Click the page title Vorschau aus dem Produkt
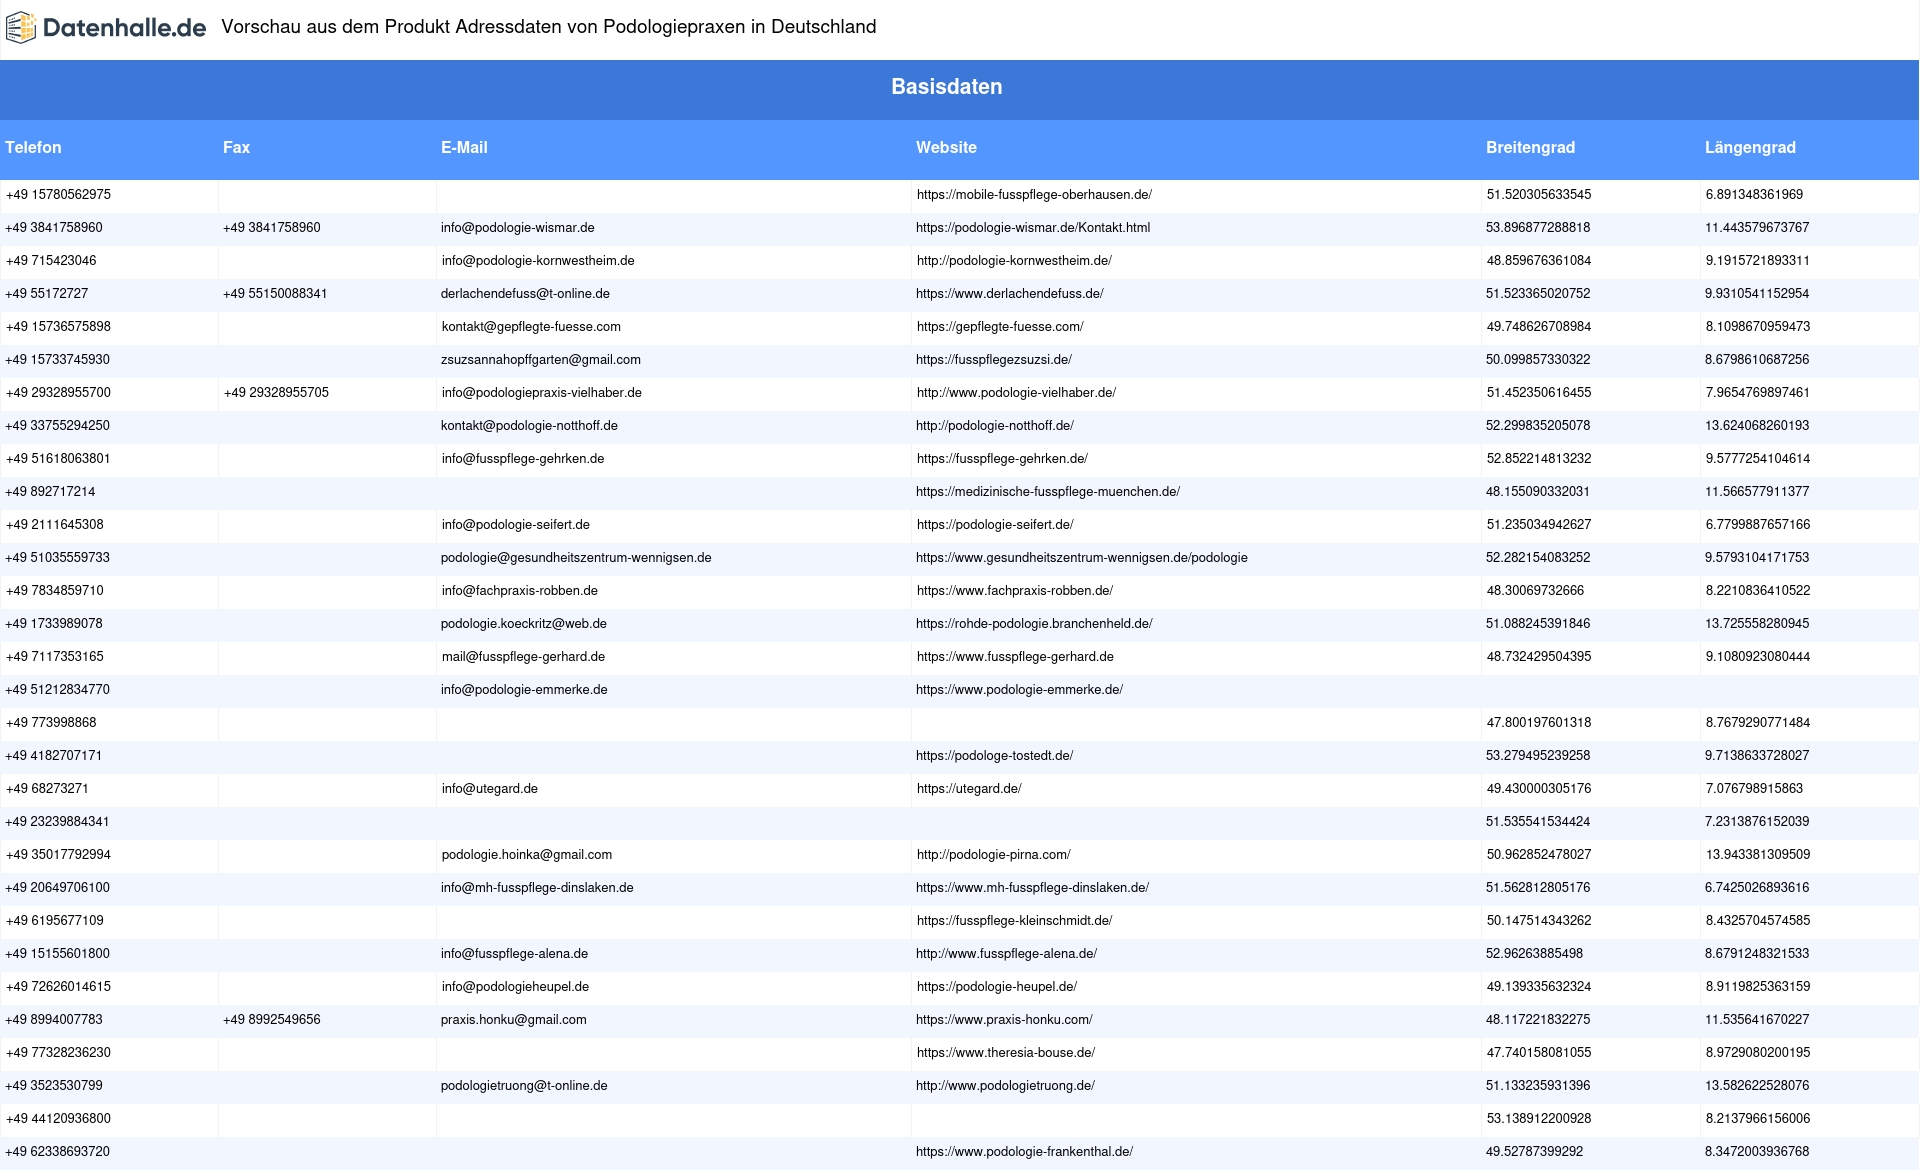 coord(548,27)
